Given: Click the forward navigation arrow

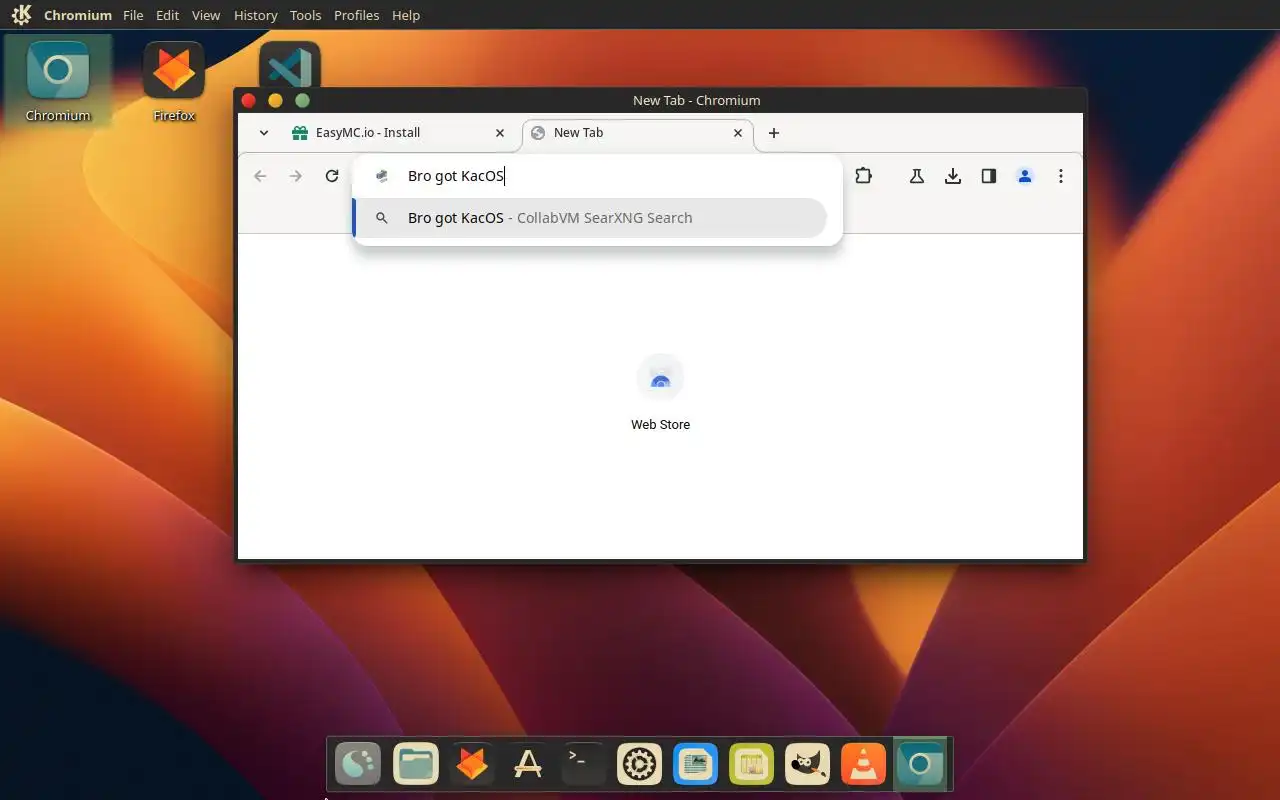Looking at the screenshot, I should [295, 176].
